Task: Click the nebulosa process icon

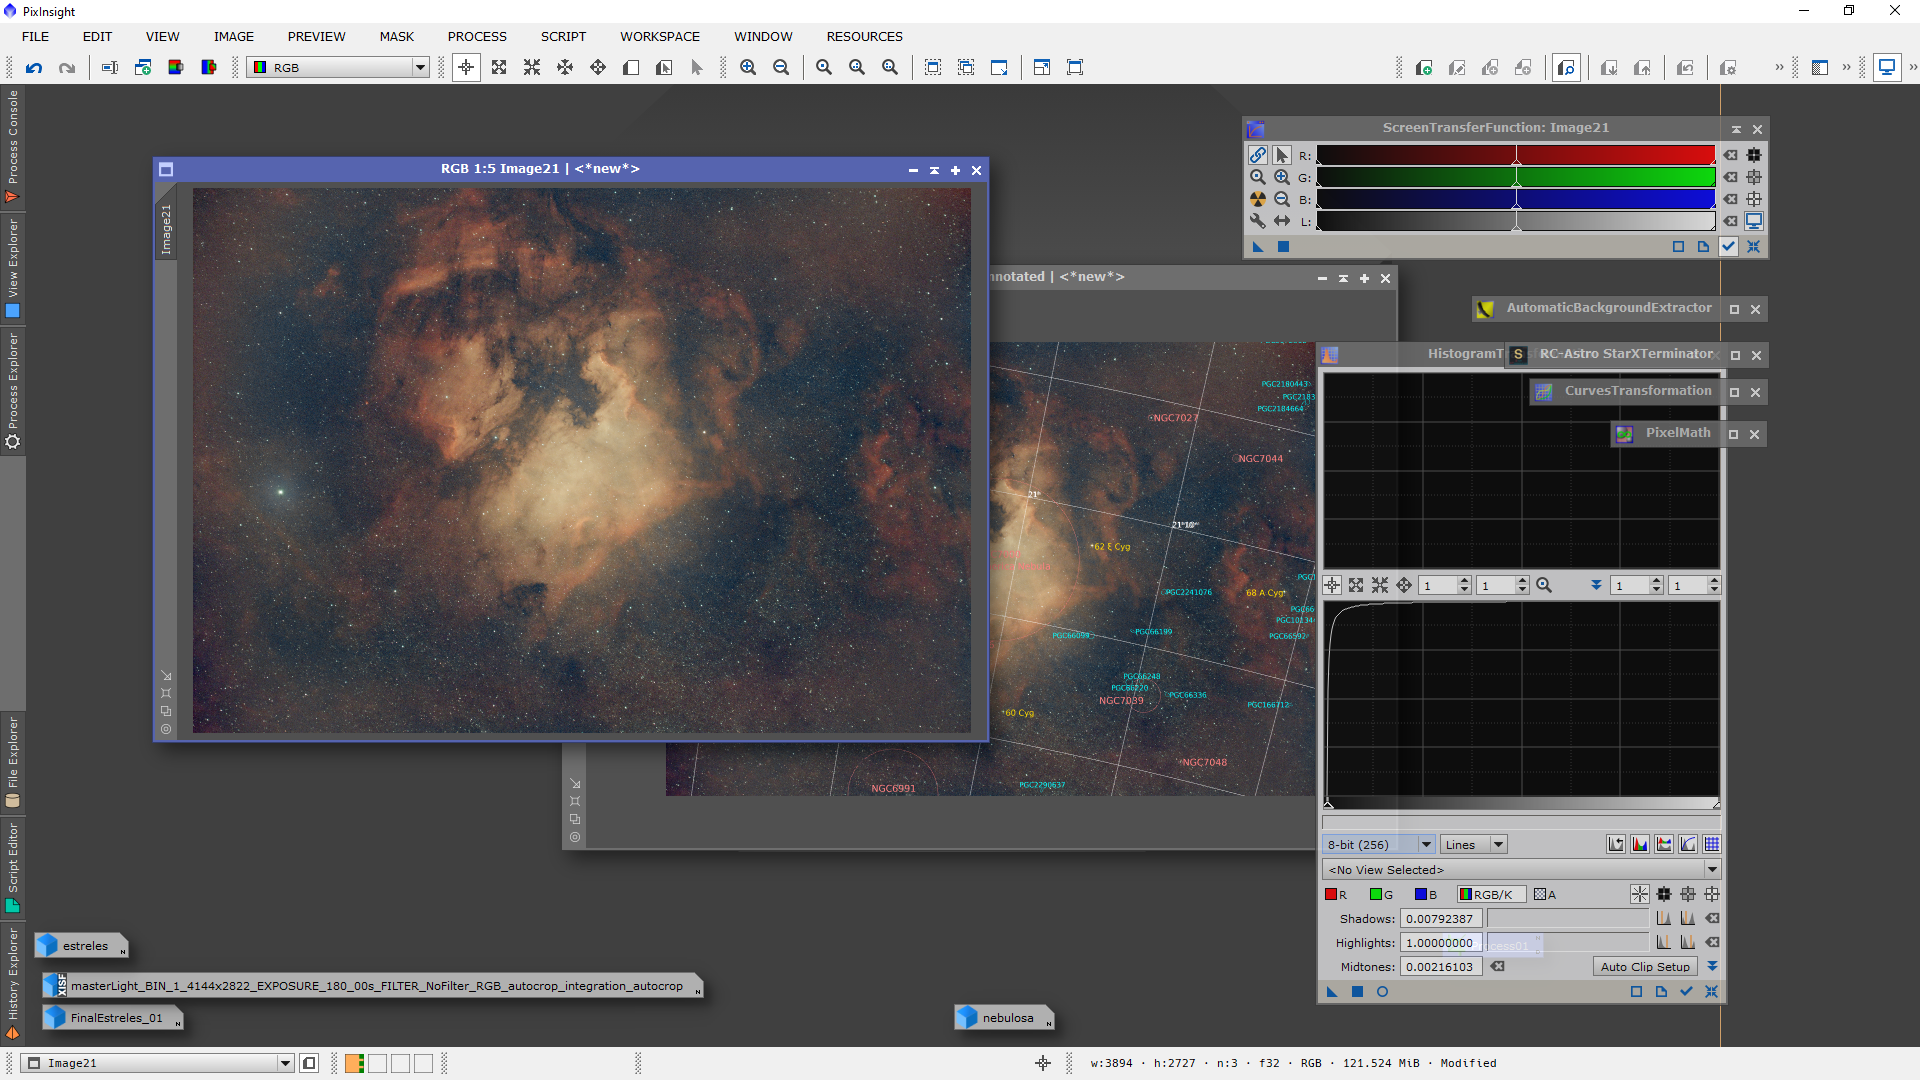Action: pos(1004,1017)
